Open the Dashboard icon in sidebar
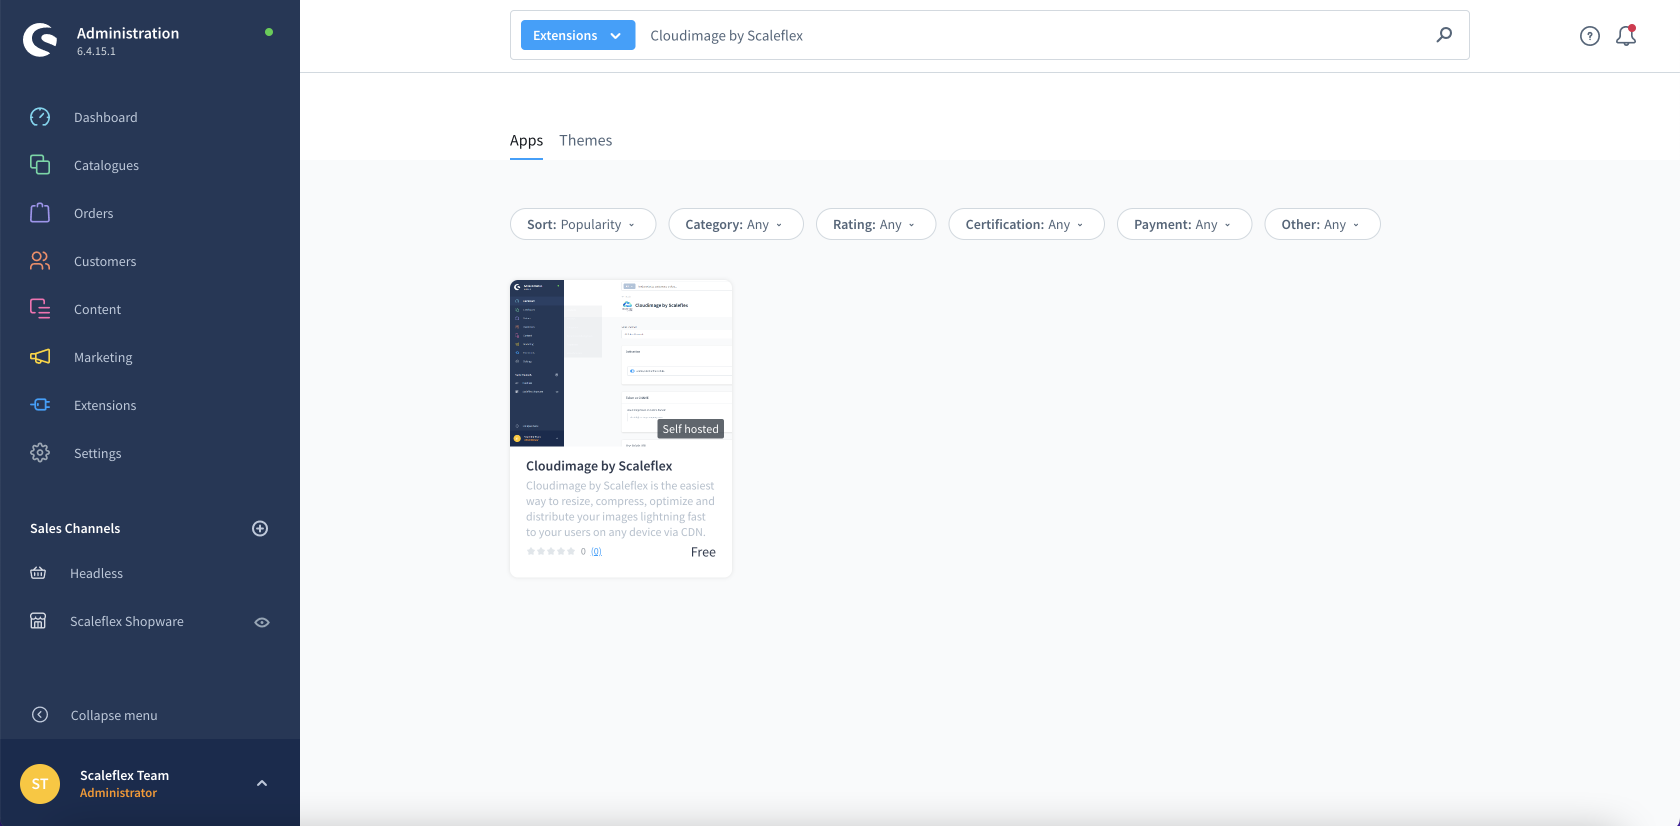 40,117
